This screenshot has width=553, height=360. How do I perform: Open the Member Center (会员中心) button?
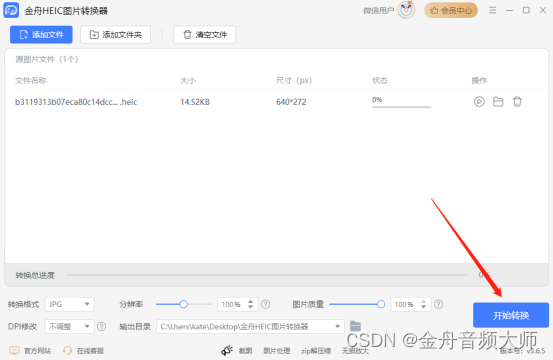[x=451, y=11]
